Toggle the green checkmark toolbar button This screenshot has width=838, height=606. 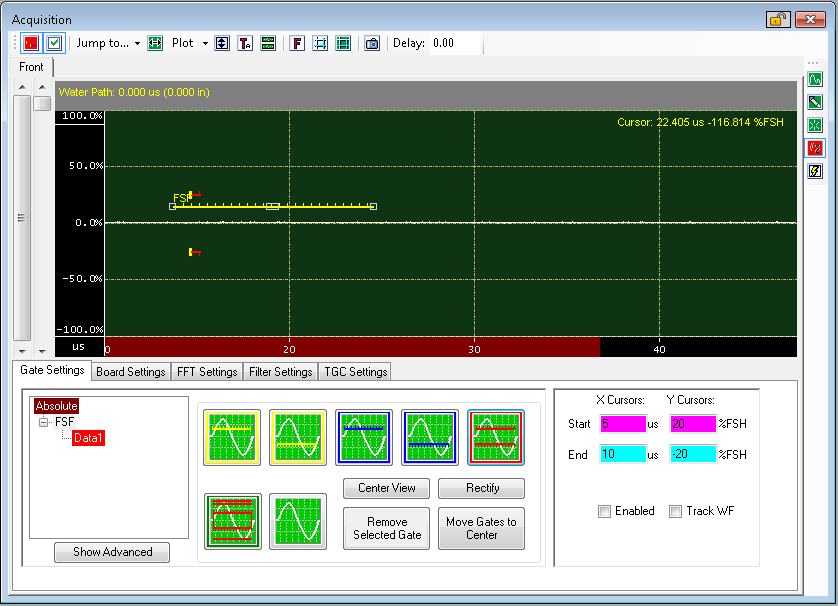[54, 43]
